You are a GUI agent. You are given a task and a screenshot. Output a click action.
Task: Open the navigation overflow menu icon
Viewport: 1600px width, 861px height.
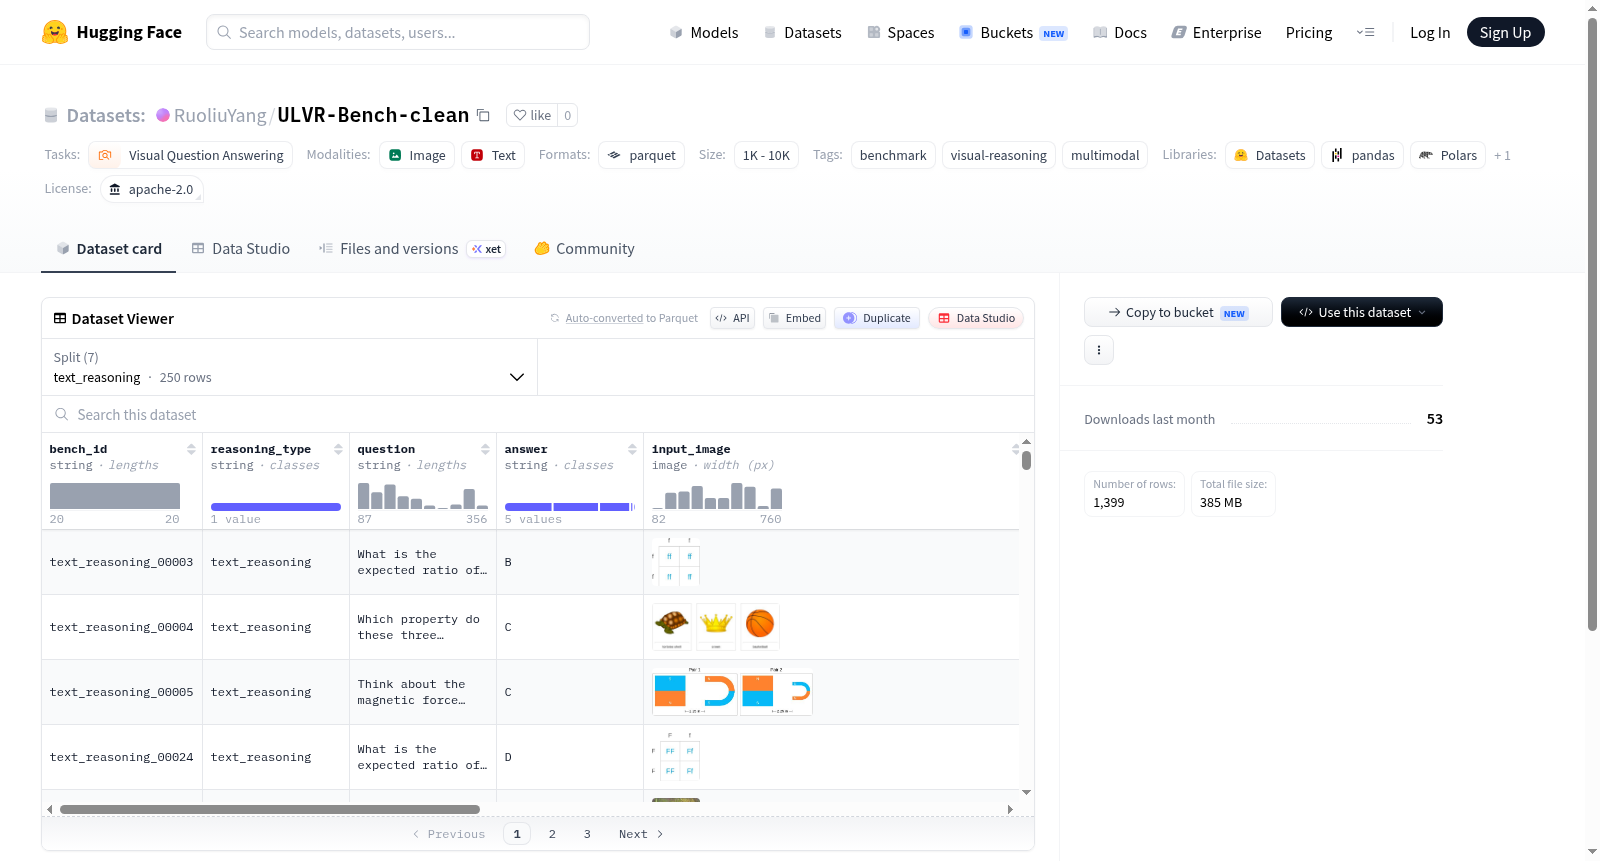(x=1365, y=32)
